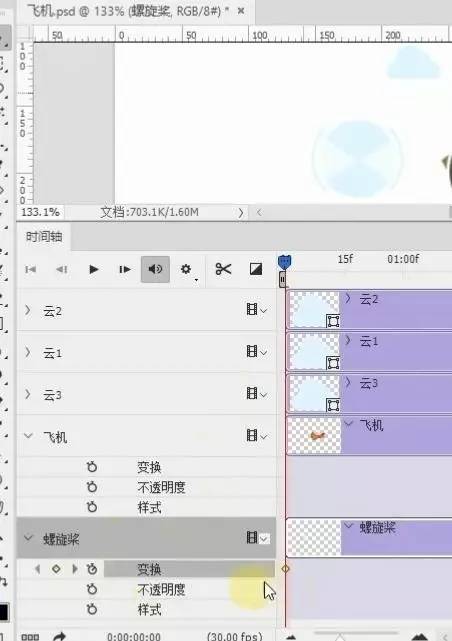Click the 133.1% zoom level field
This screenshot has height=641, width=452.
(40, 212)
